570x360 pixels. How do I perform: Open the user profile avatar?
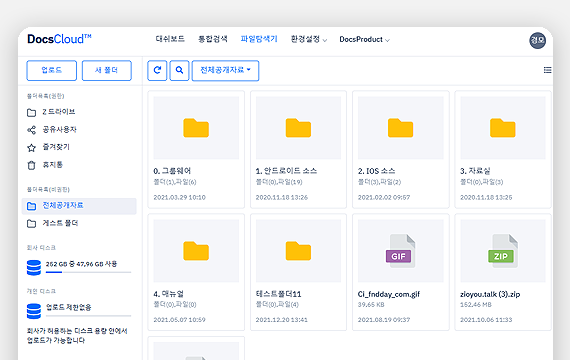(537, 40)
